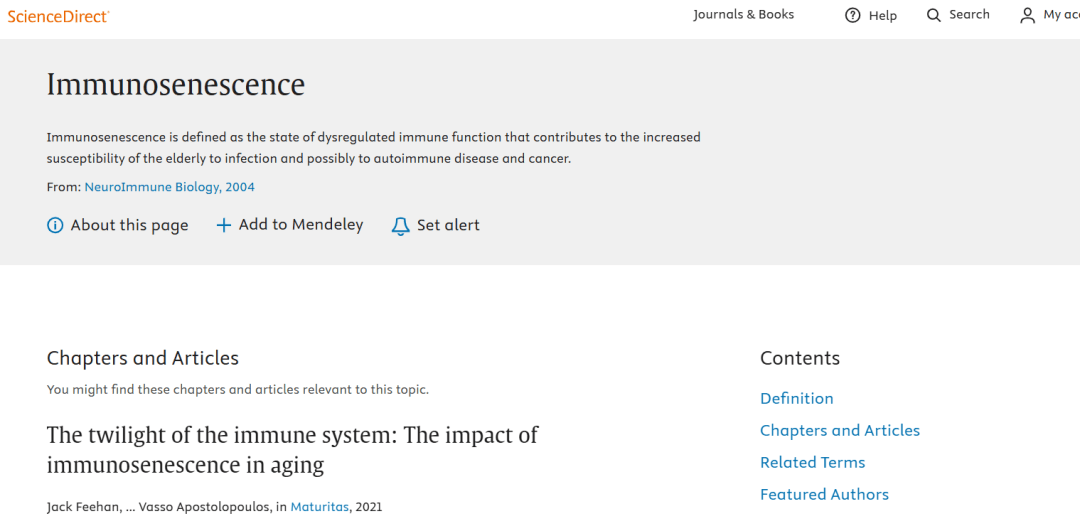Screen dimensions: 1080x526
Task: Click the ScienceDirect logo
Action: point(58,16)
